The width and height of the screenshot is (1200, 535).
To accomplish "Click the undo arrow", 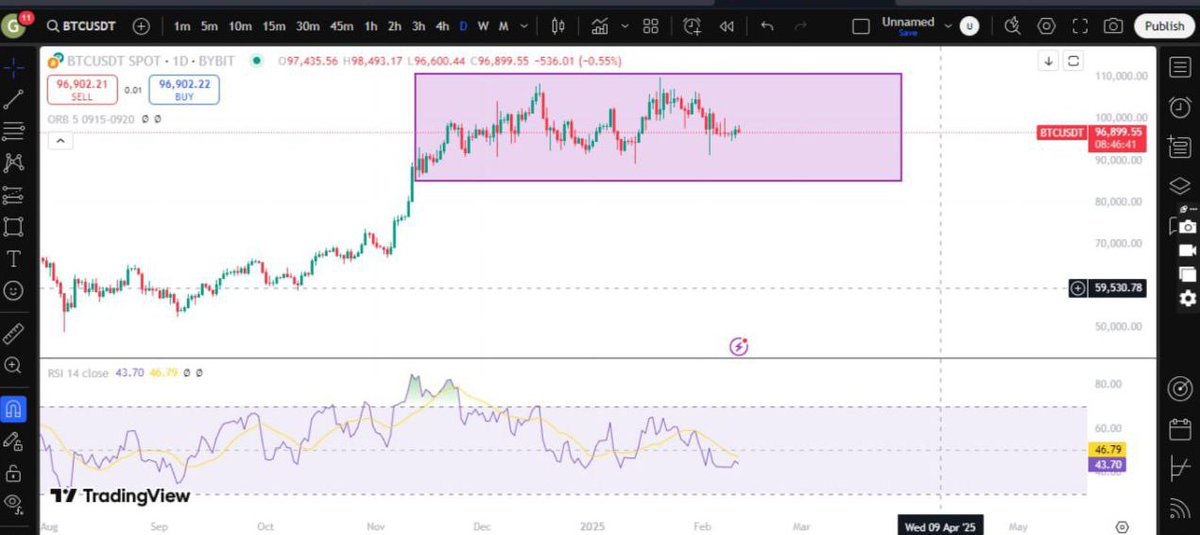I will (x=767, y=26).
